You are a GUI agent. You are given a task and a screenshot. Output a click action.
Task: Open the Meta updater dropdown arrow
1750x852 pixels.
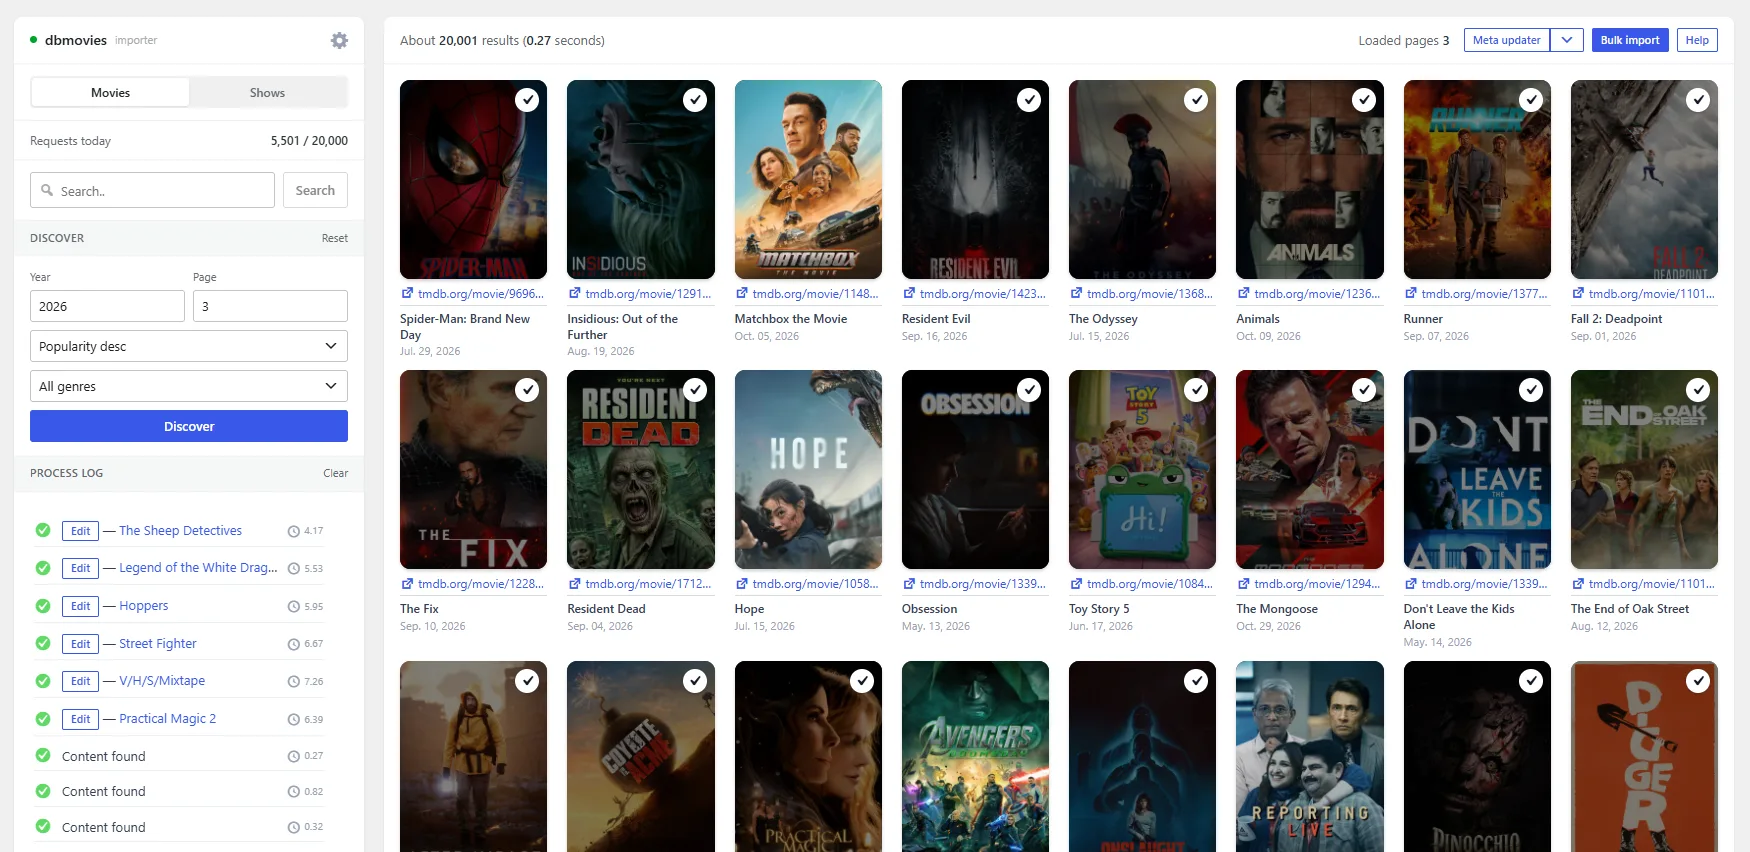coord(1567,40)
